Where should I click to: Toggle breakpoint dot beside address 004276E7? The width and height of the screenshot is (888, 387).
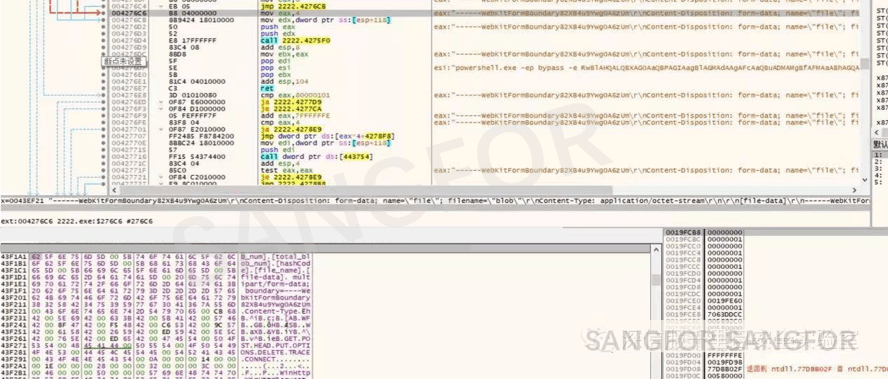point(103,88)
